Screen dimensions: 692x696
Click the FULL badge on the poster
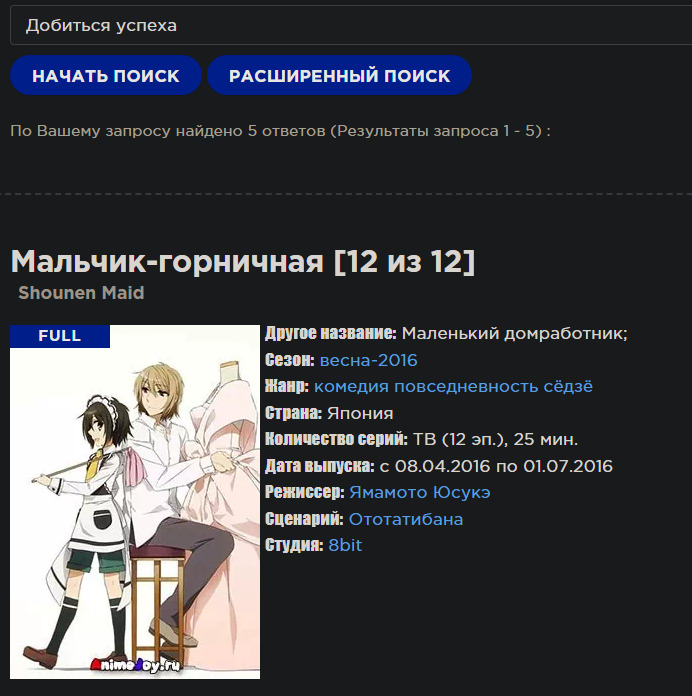[x=60, y=336]
